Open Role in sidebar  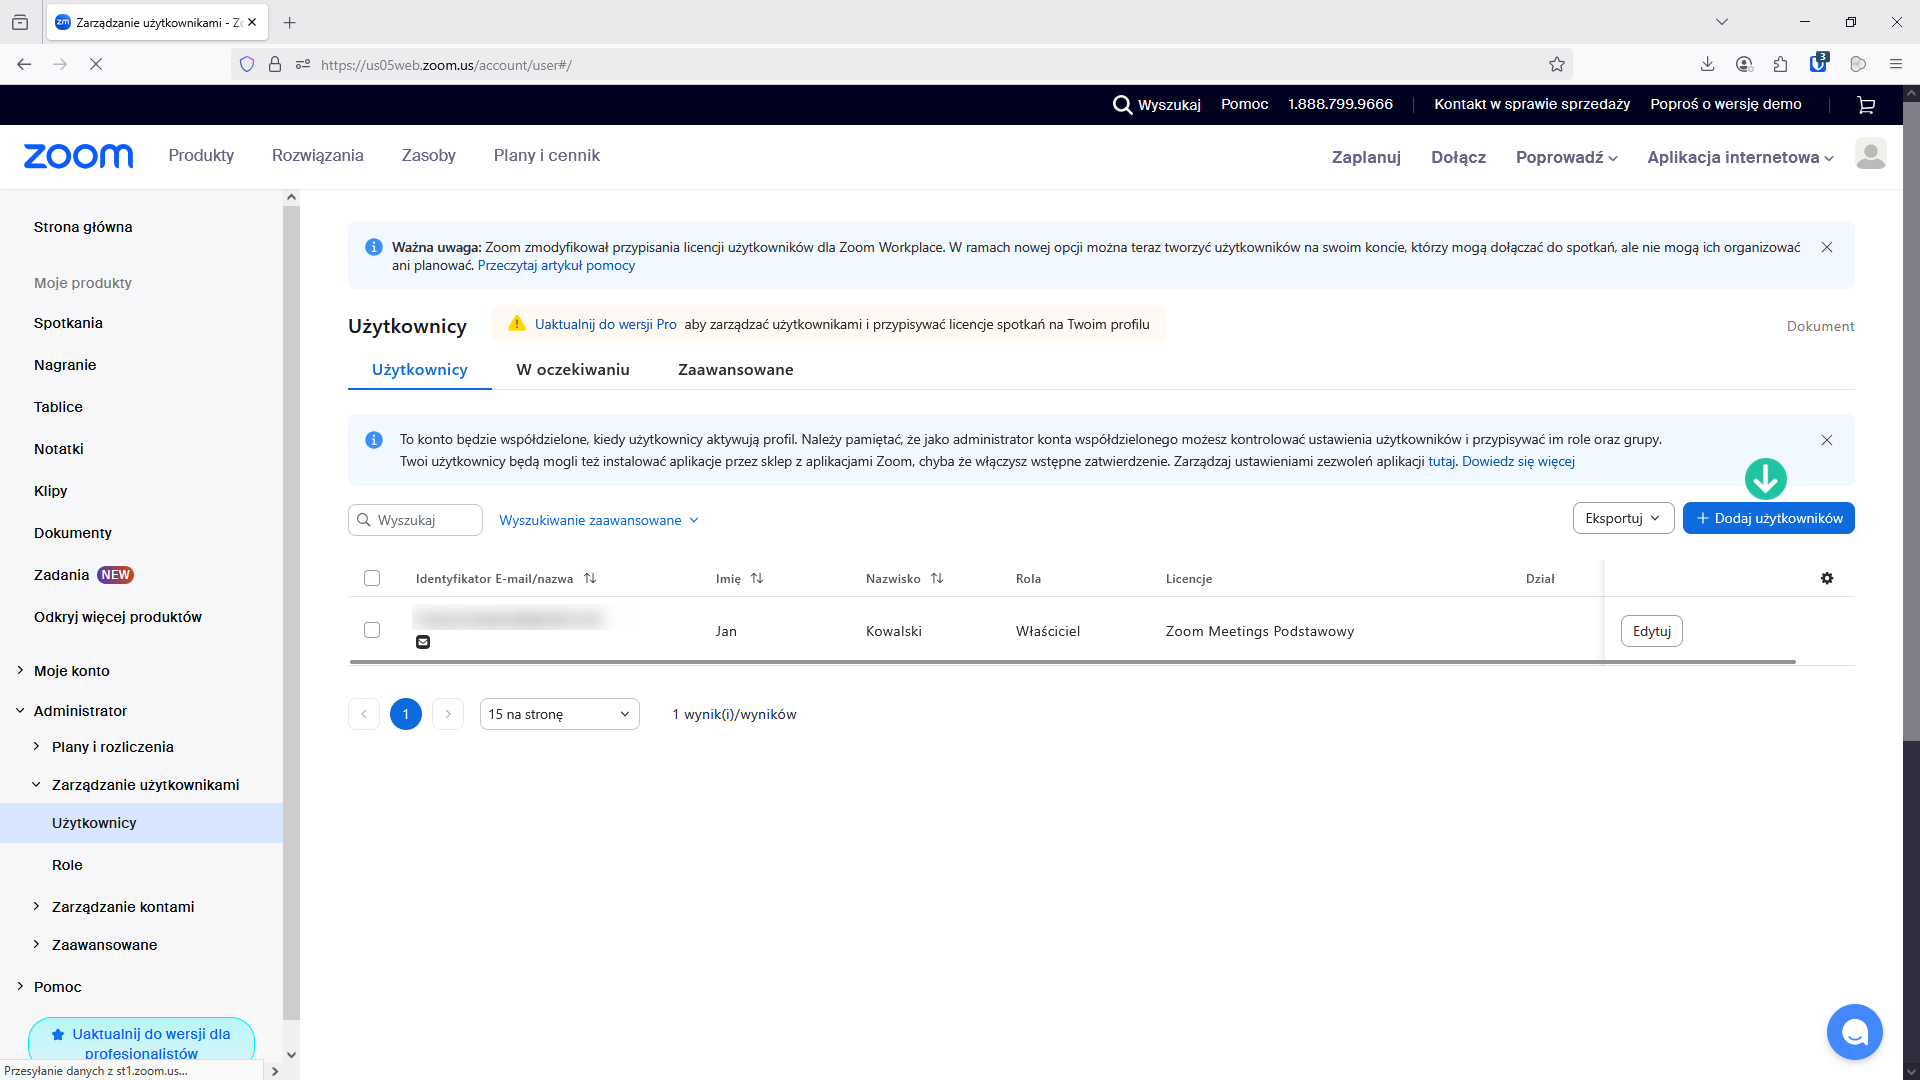pos(67,865)
